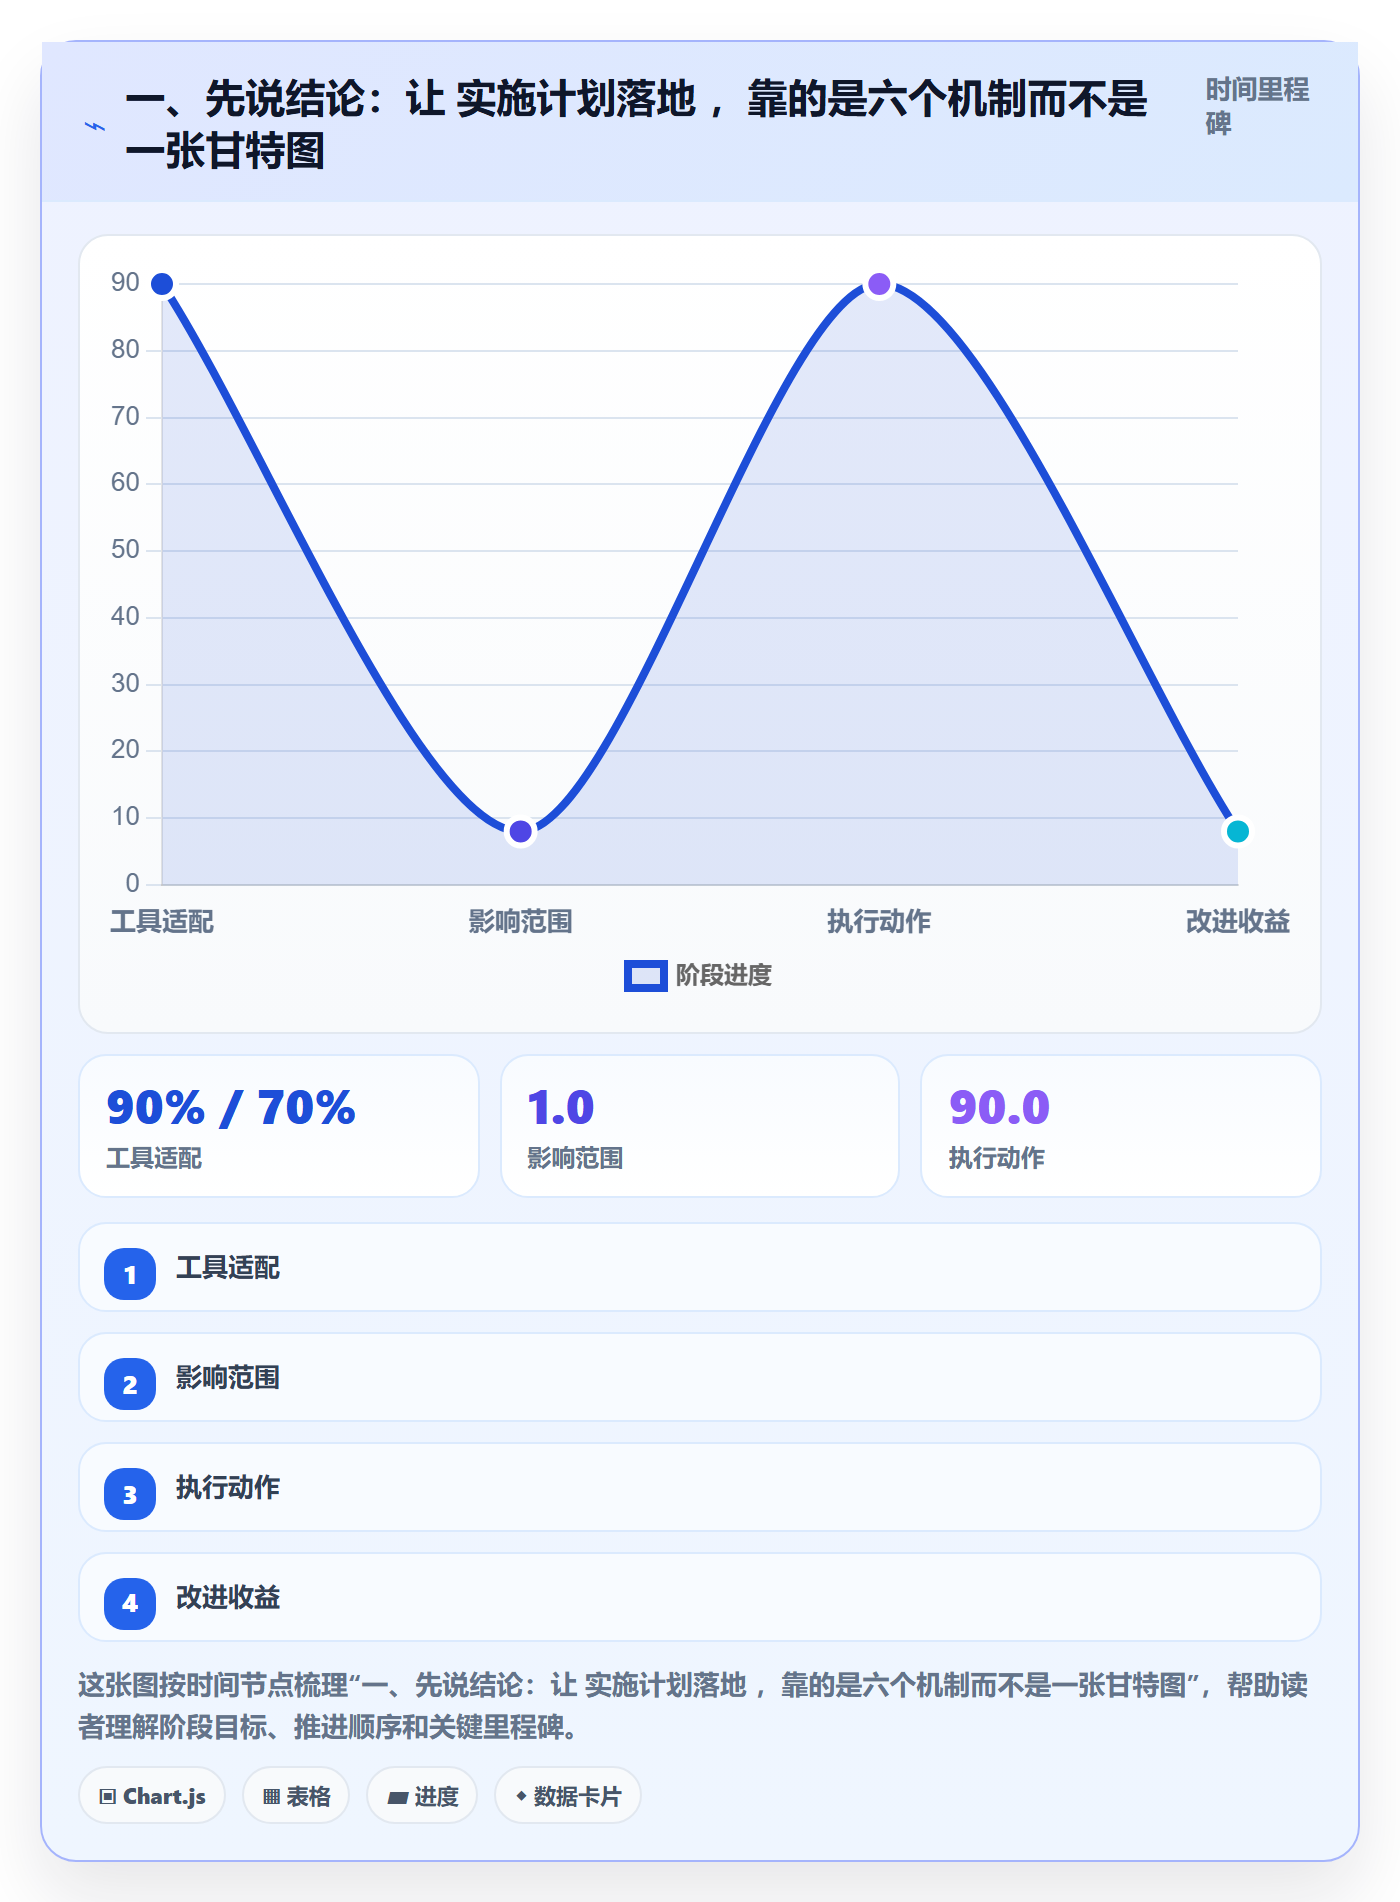Viewport: 1400px width, 1902px height.
Task: Click the 影响范围 label under 1.0
Action: point(576,1158)
